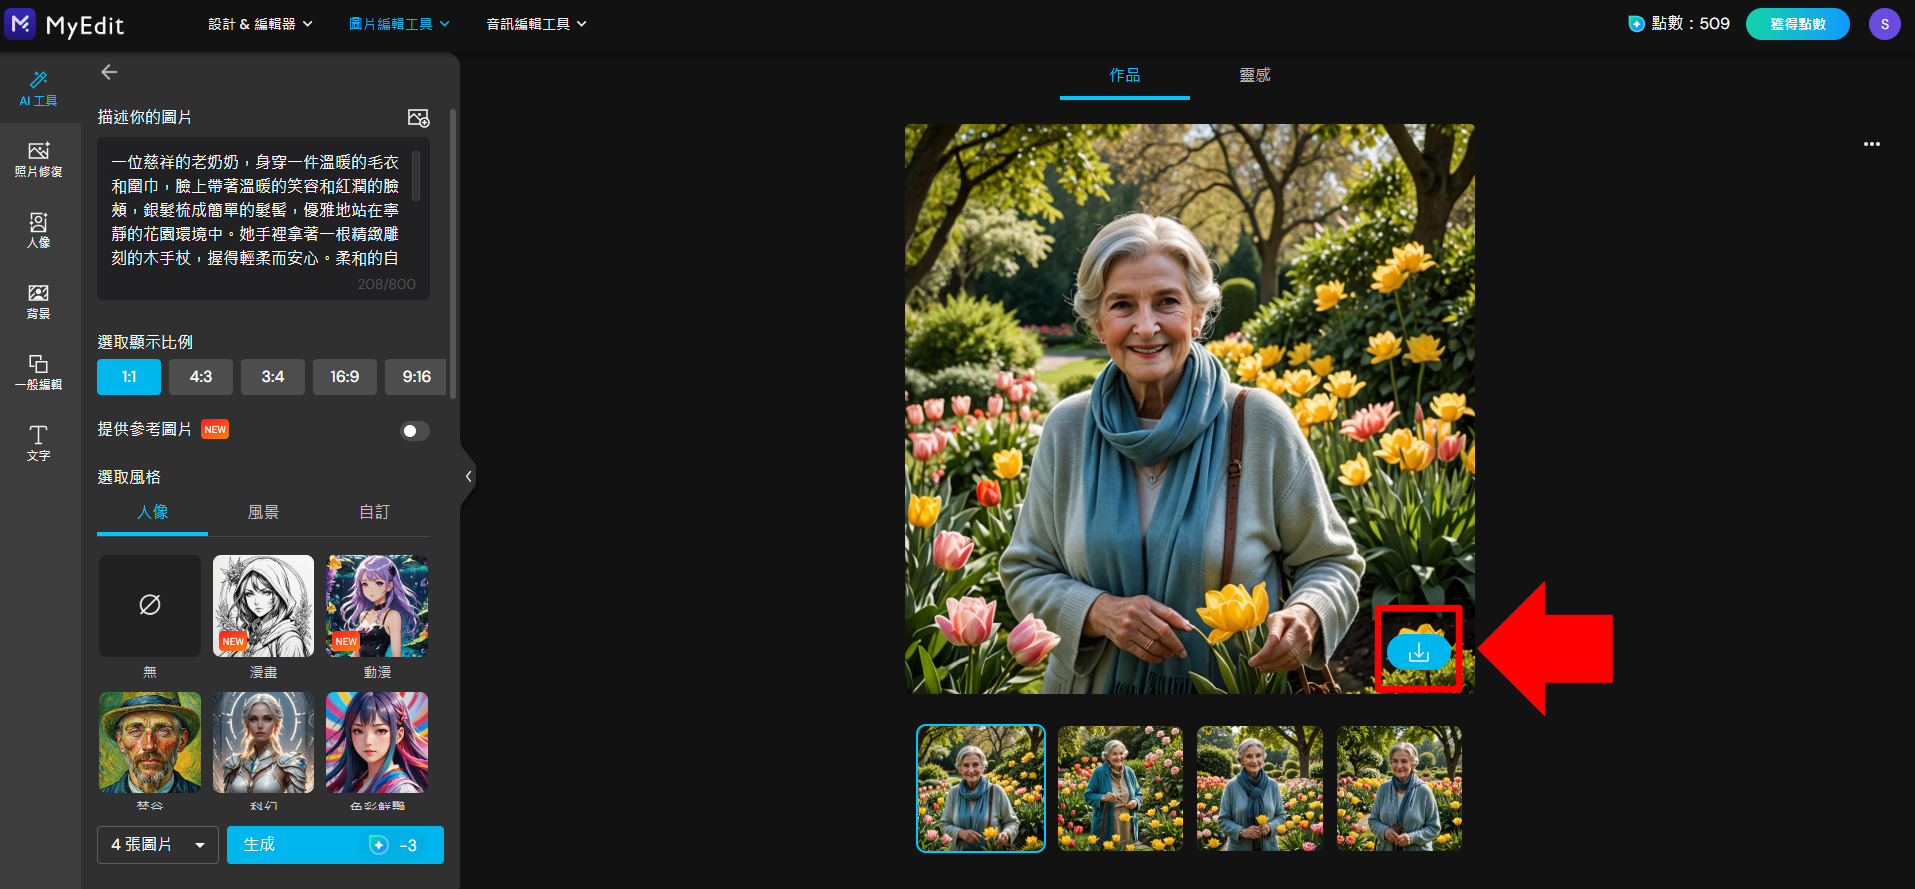Open the 照片修復 sidebar tool
Screen dimensions: 1915x889
(39, 159)
